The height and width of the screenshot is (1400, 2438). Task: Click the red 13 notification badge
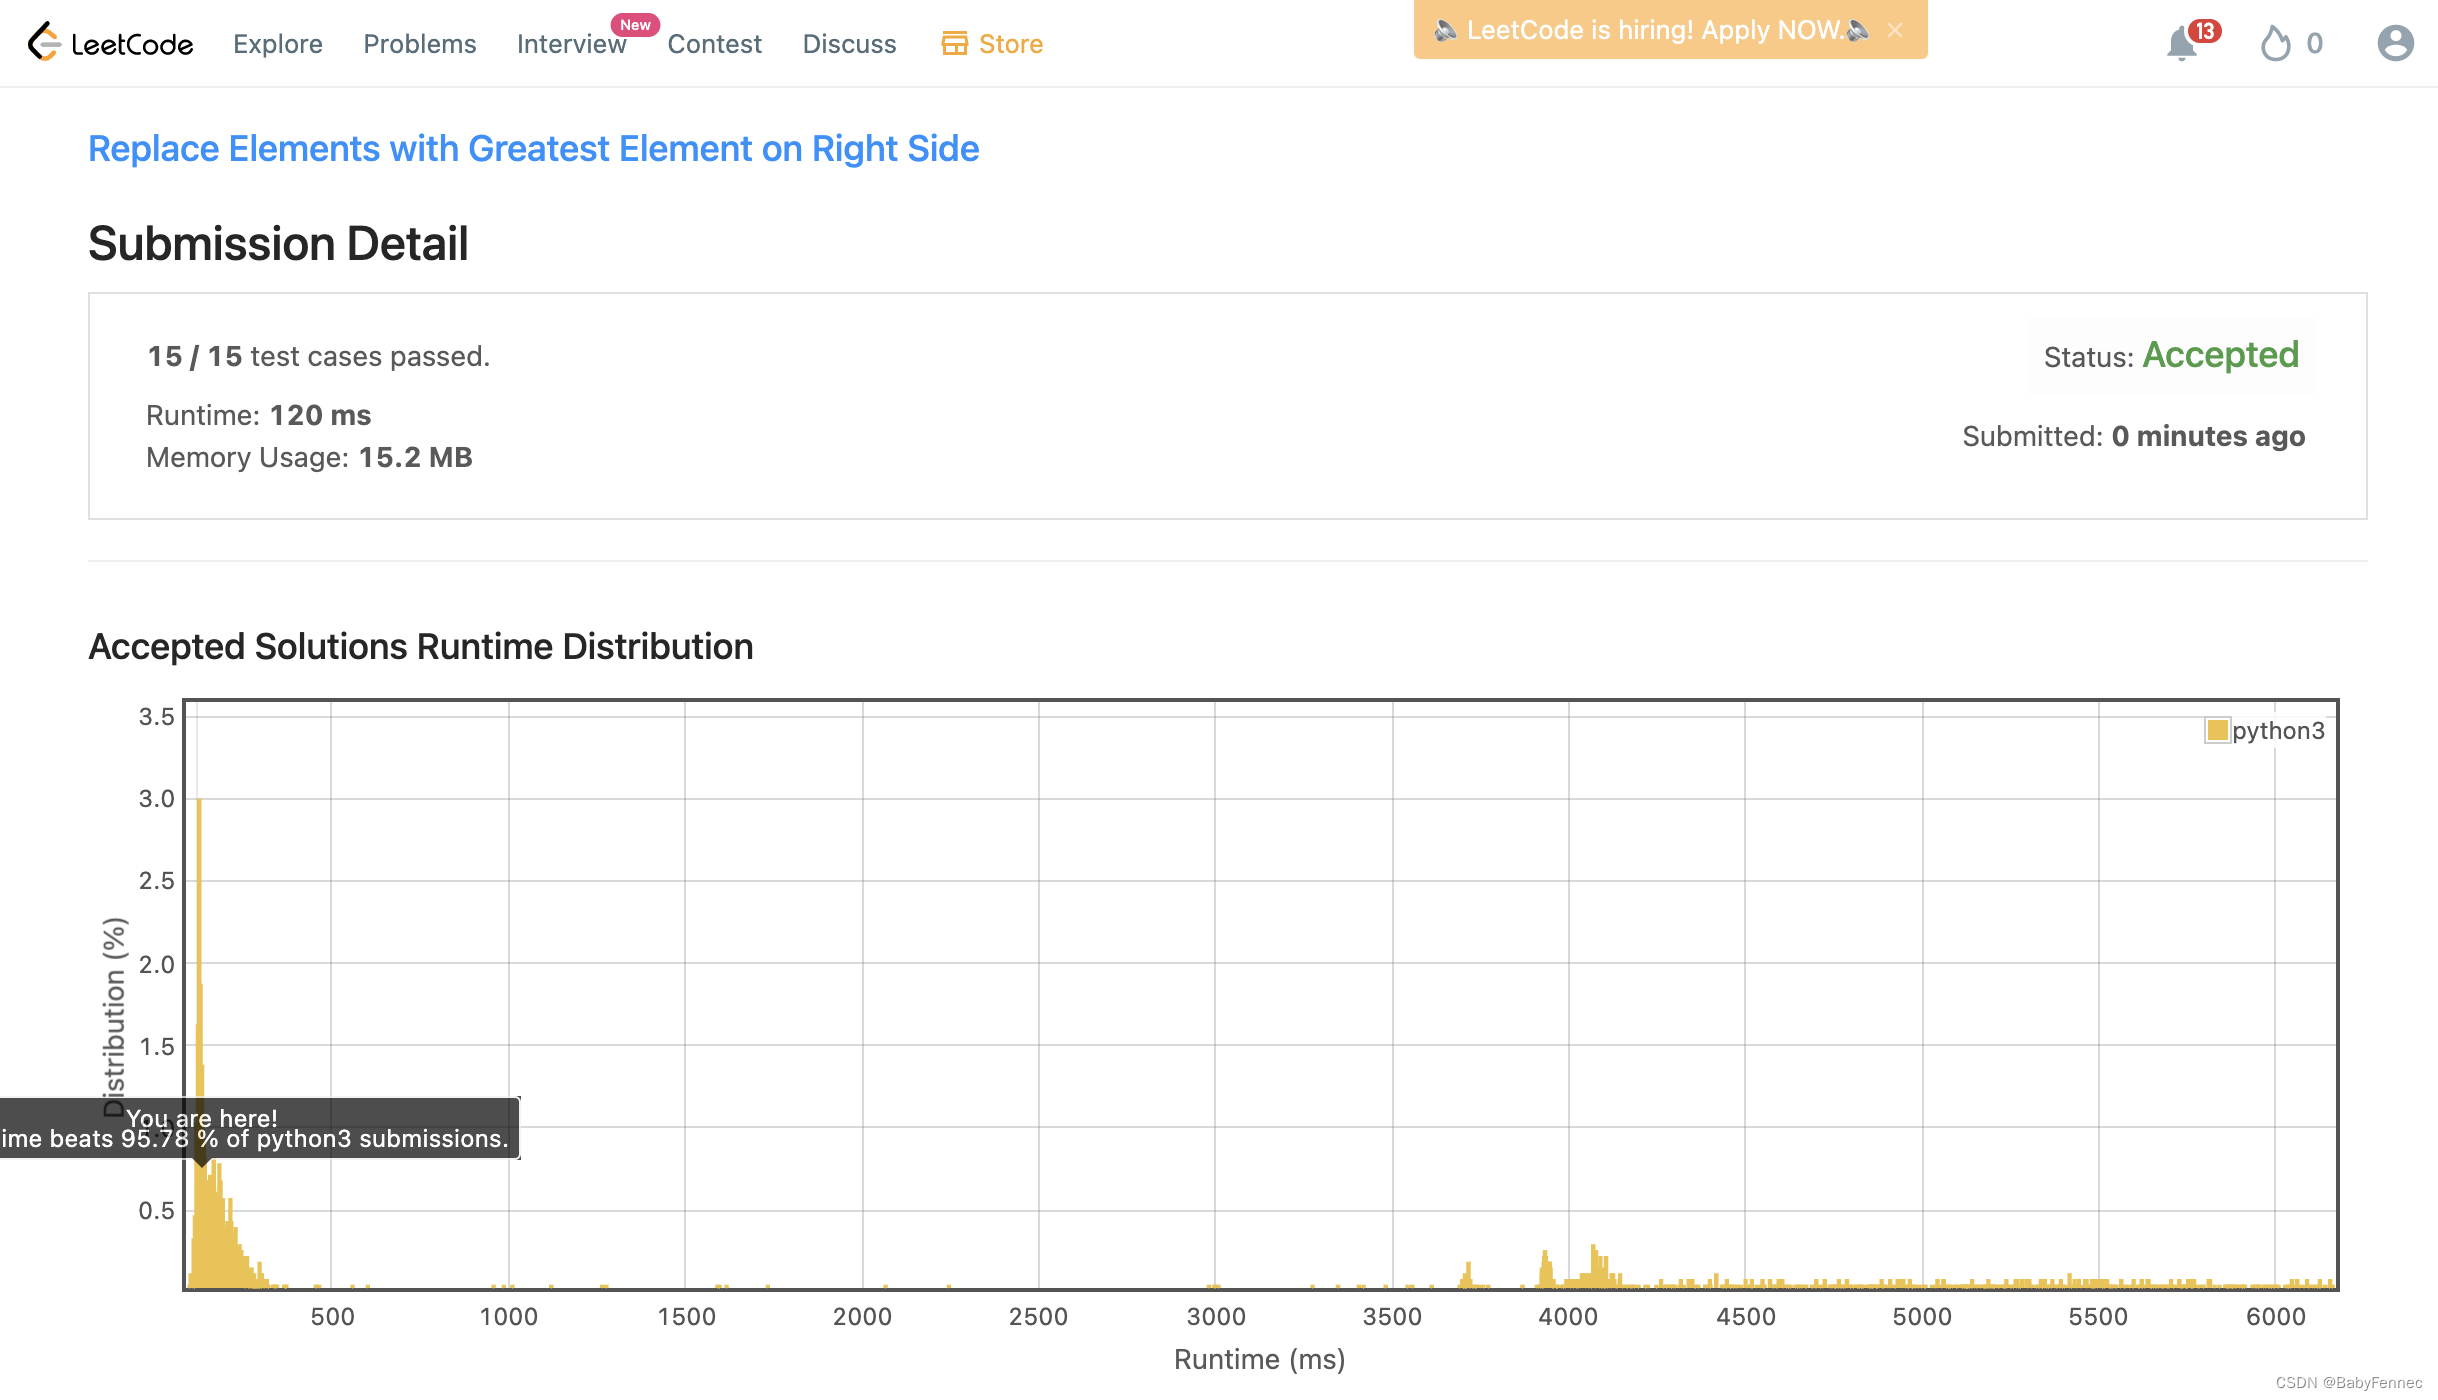(2204, 31)
